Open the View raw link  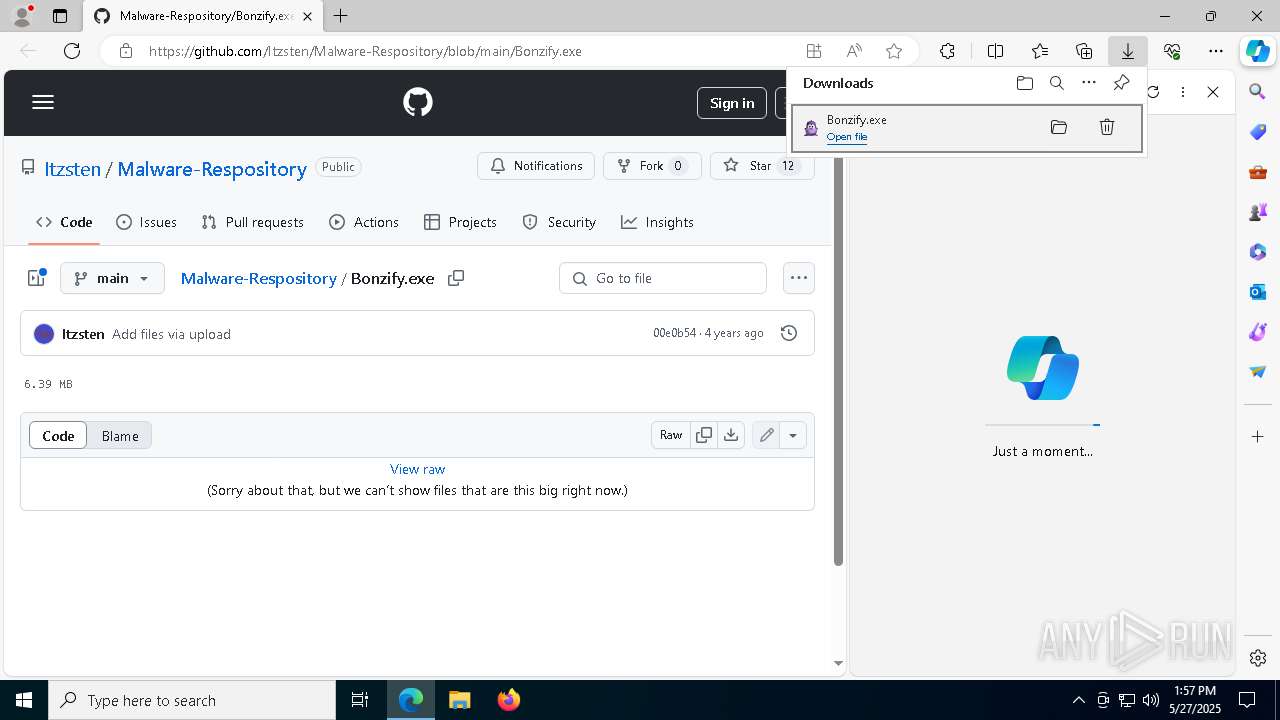point(417,469)
